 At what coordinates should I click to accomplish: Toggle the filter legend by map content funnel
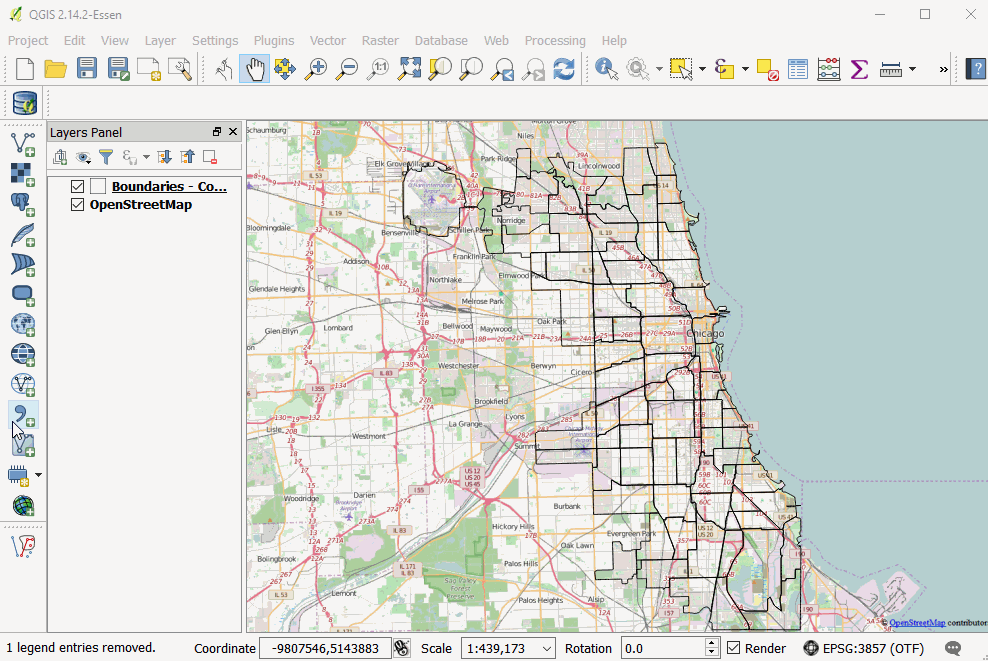click(106, 157)
